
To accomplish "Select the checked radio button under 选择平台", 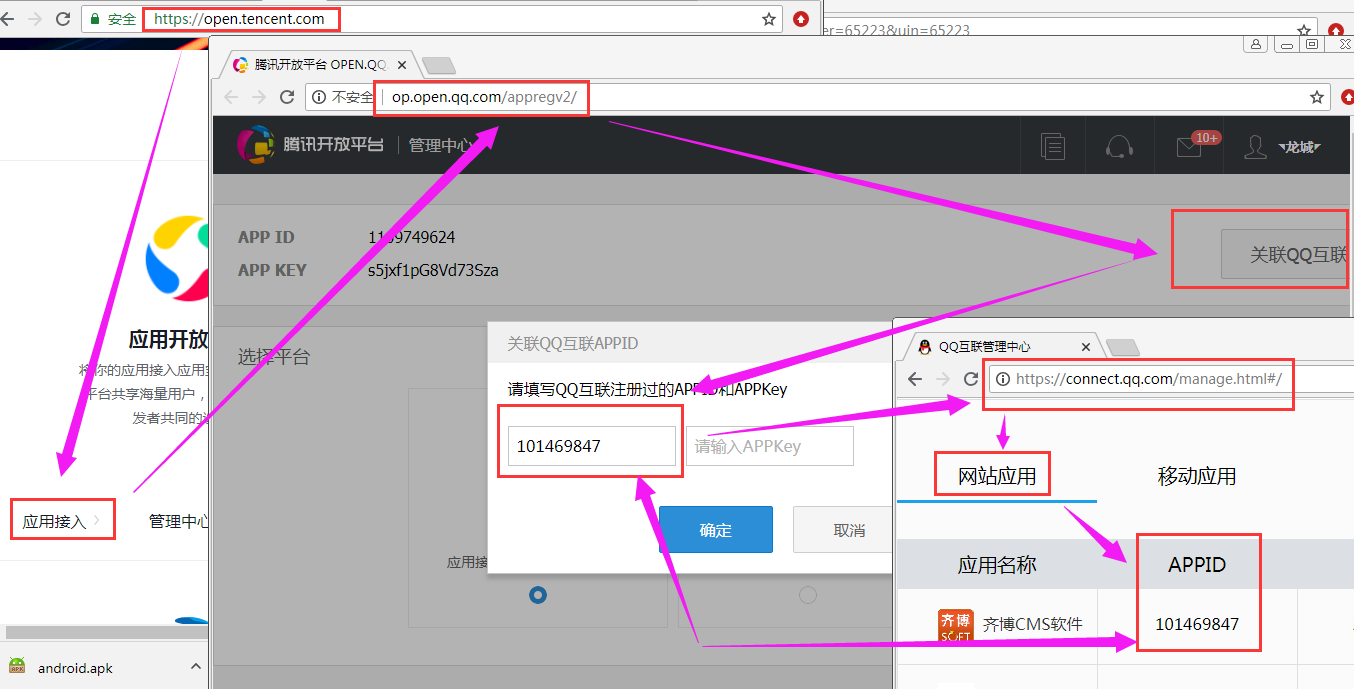I will [538, 595].
